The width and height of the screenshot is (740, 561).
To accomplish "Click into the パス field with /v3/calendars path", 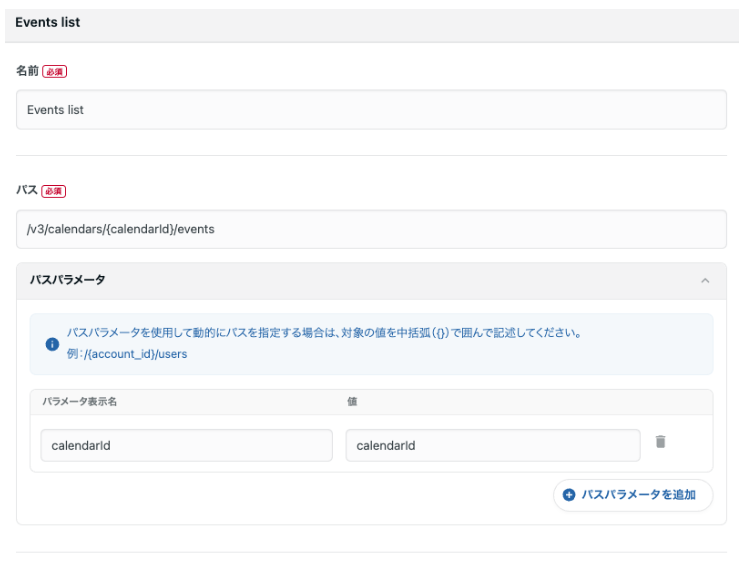I will (371, 229).
